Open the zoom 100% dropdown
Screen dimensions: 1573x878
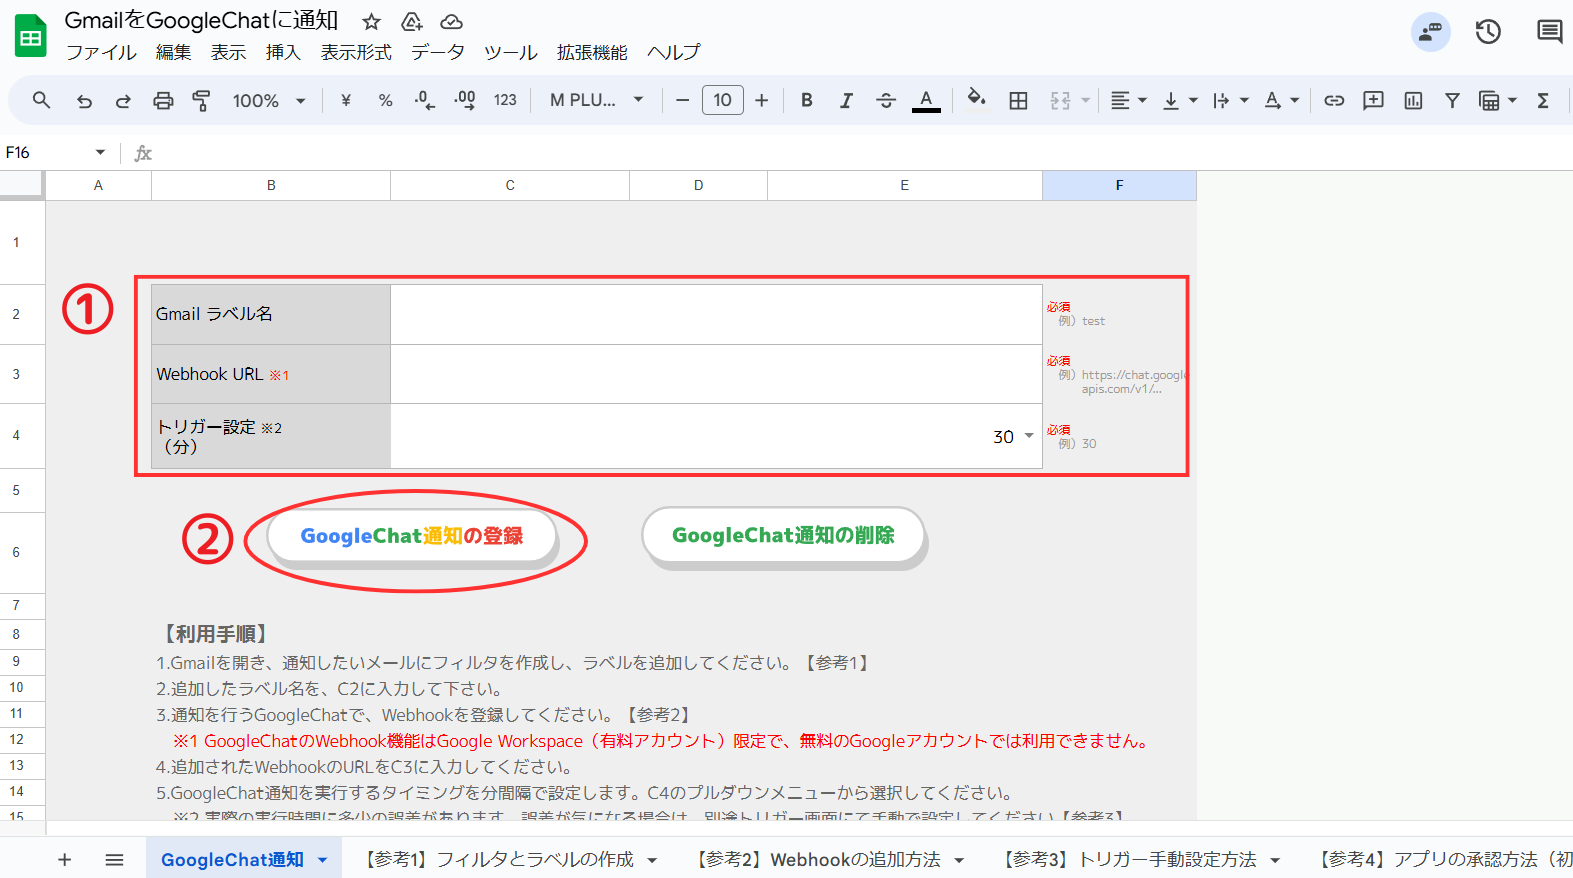269,100
